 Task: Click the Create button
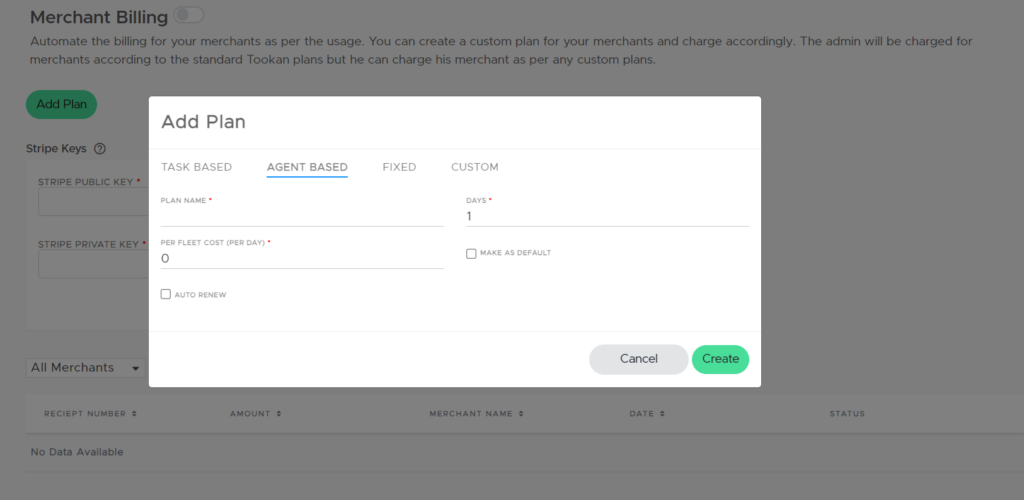point(720,359)
